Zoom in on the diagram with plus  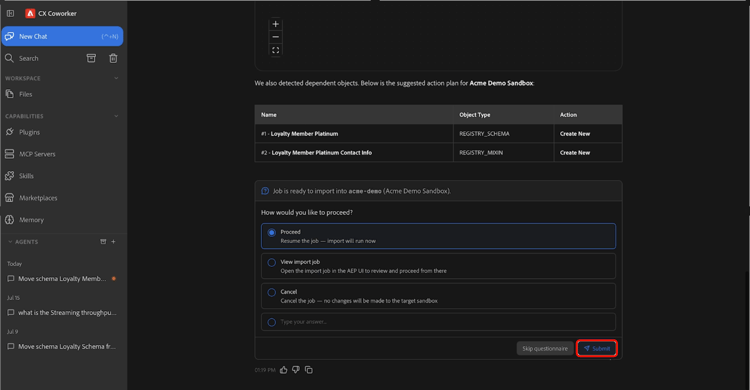tap(276, 24)
